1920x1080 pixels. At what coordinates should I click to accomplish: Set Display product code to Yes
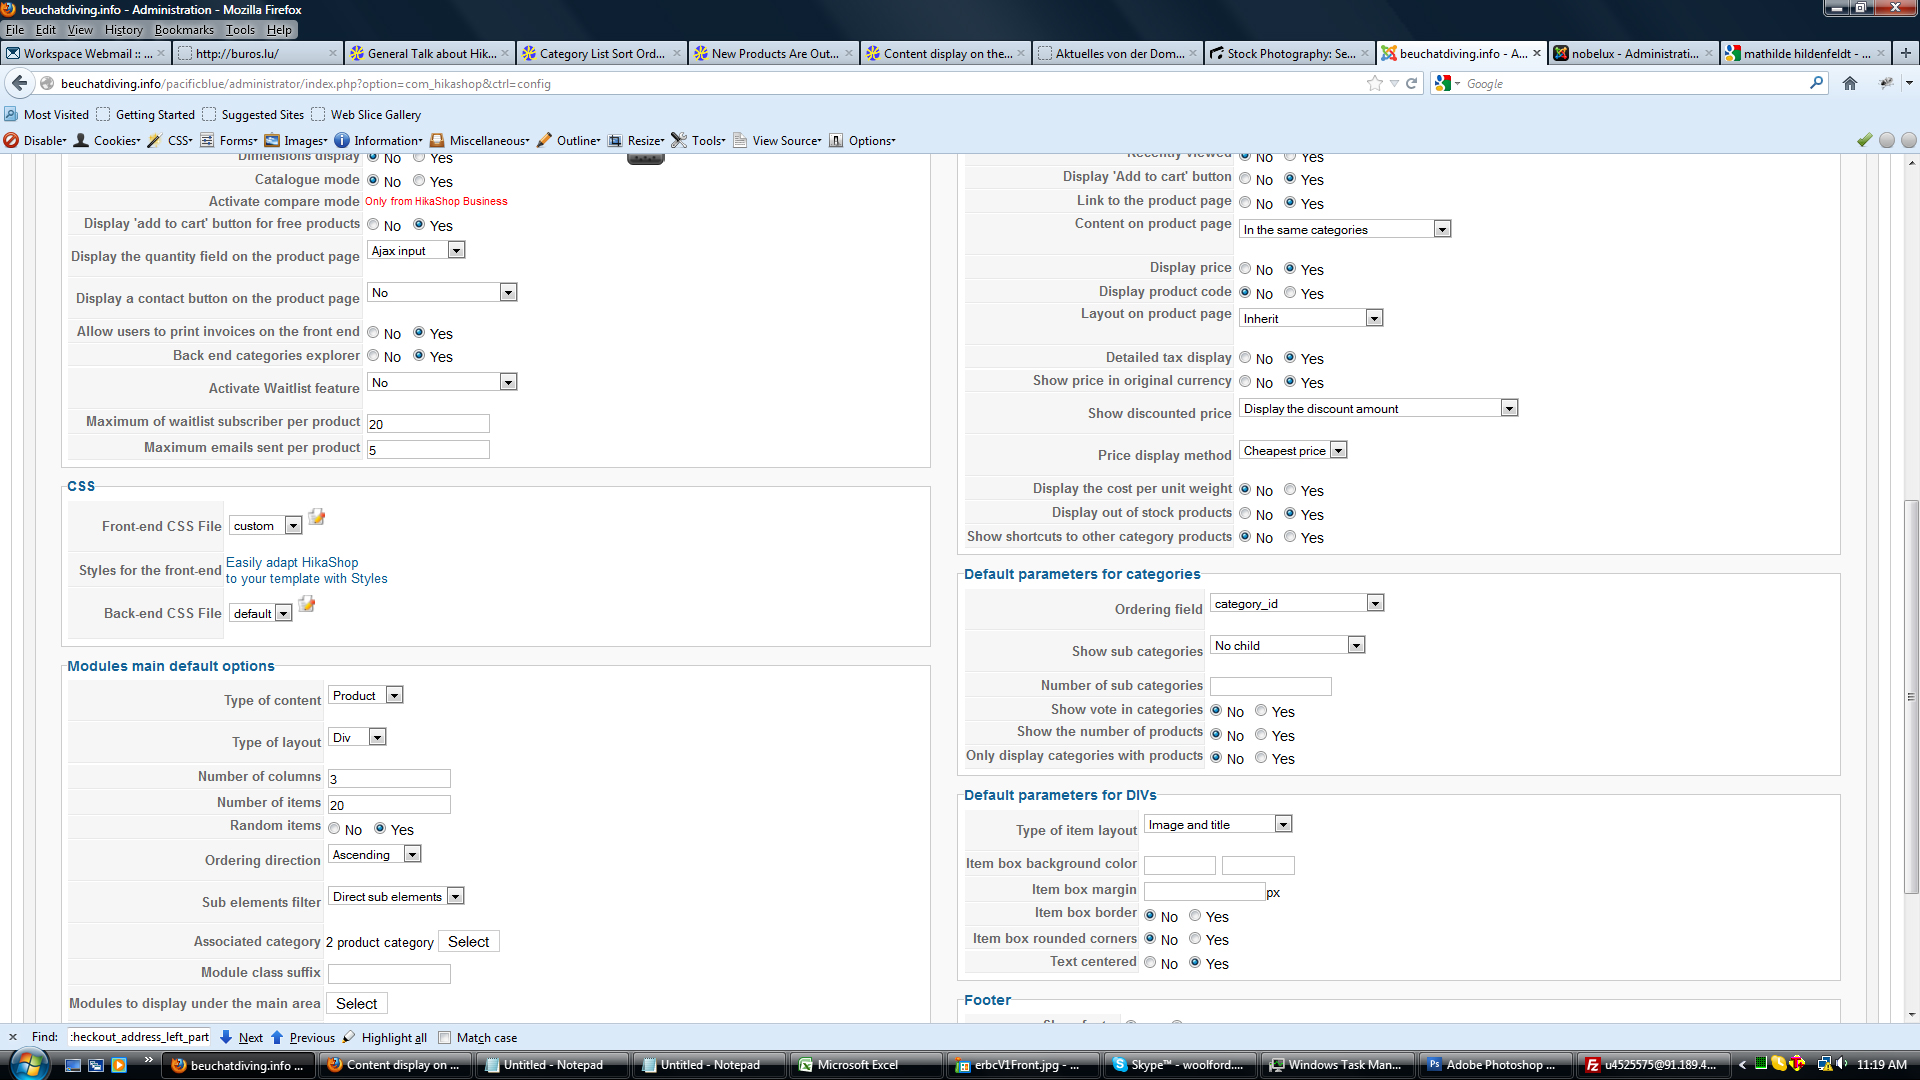(x=1290, y=293)
